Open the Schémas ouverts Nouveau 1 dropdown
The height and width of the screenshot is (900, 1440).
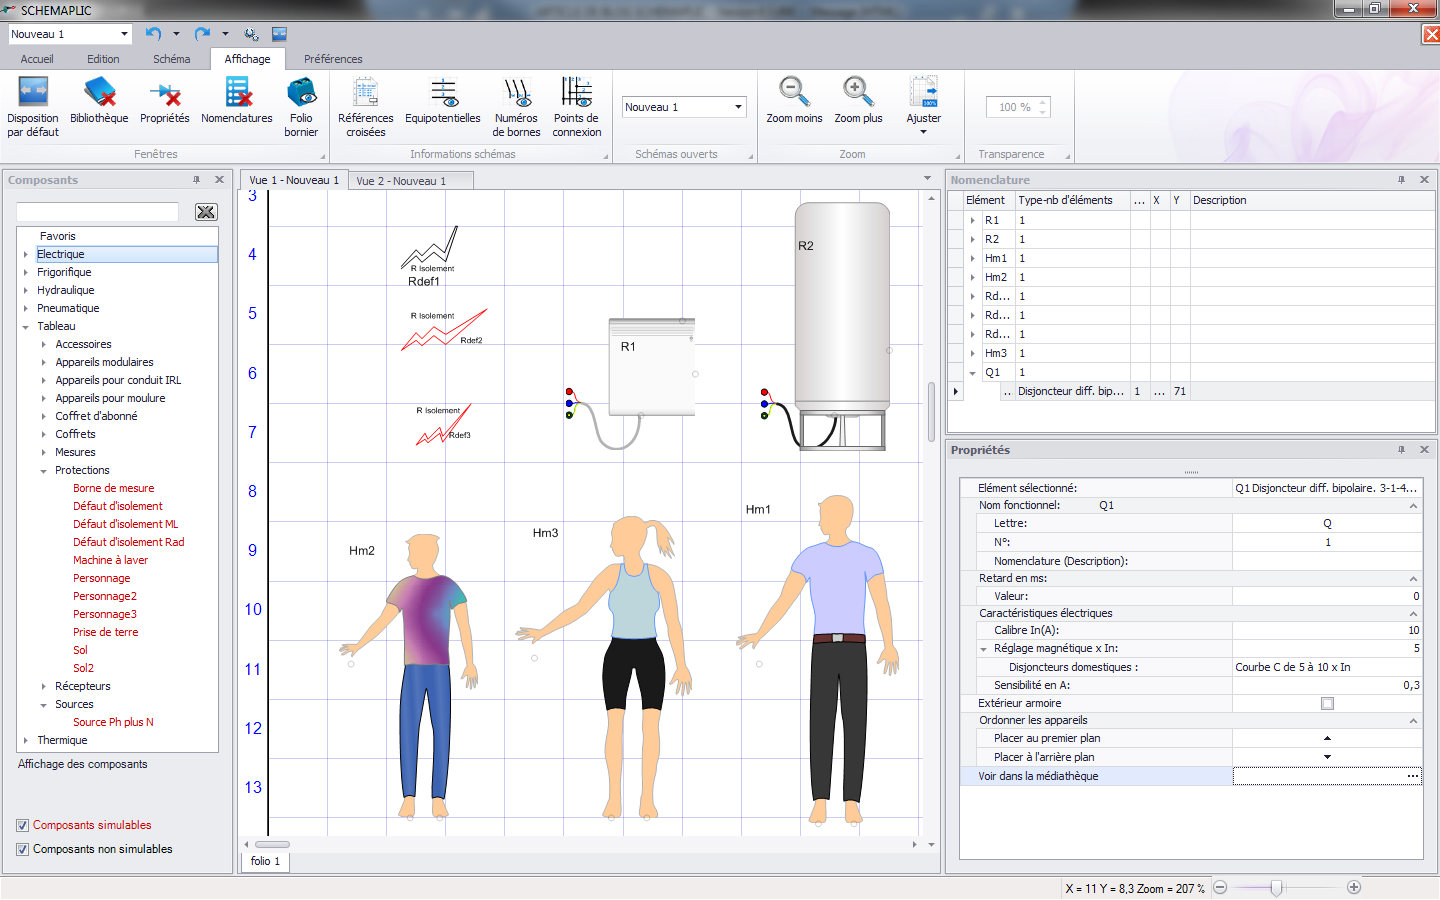pos(684,107)
